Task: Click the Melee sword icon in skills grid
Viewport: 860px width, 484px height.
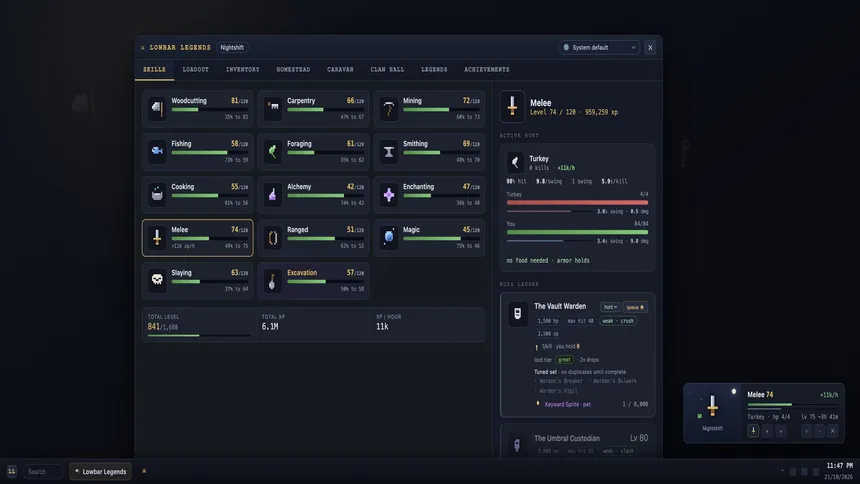Action: tap(157, 237)
